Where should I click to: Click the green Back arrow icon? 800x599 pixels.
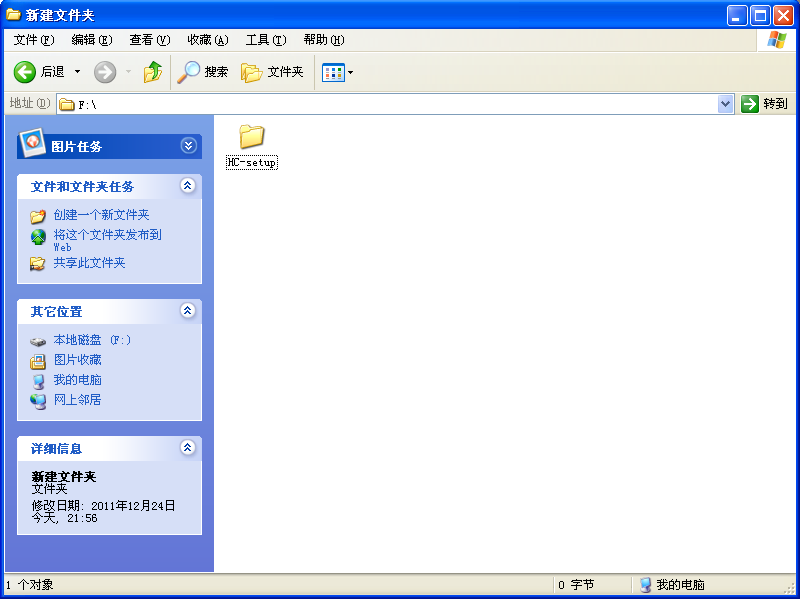pyautogui.click(x=25, y=72)
